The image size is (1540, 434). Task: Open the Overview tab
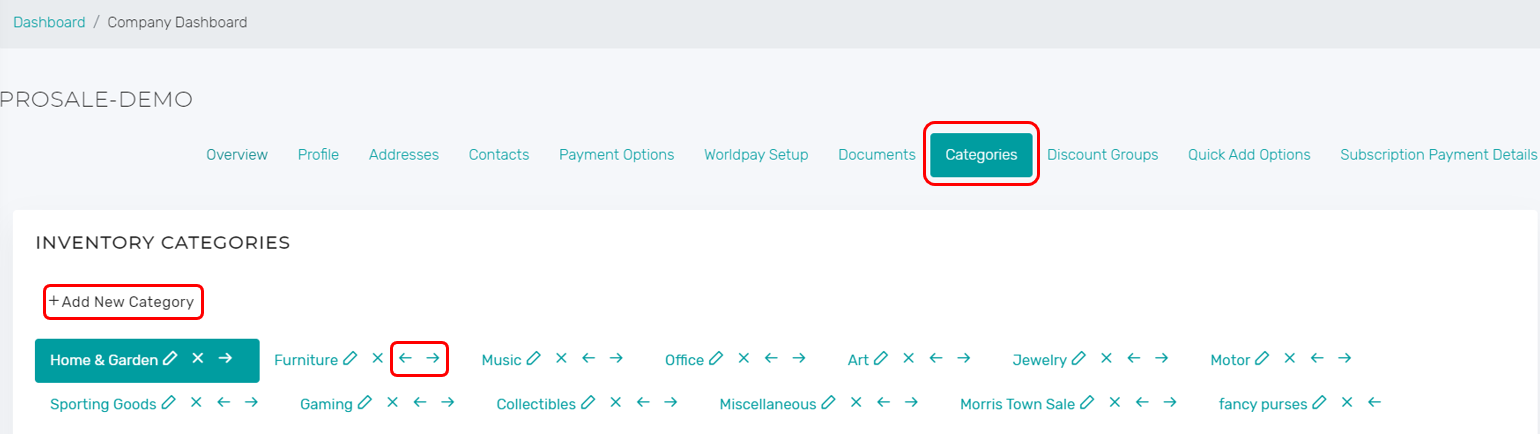point(237,155)
